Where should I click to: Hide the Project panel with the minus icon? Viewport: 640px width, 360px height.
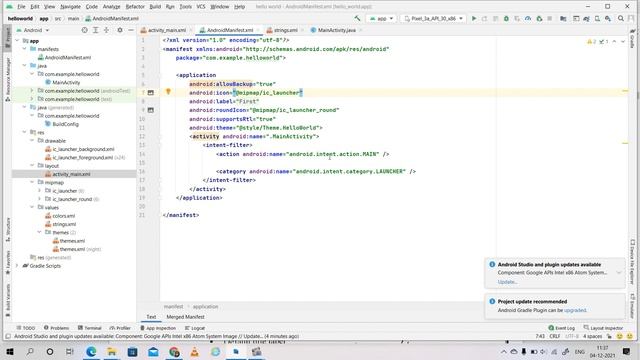131,30
